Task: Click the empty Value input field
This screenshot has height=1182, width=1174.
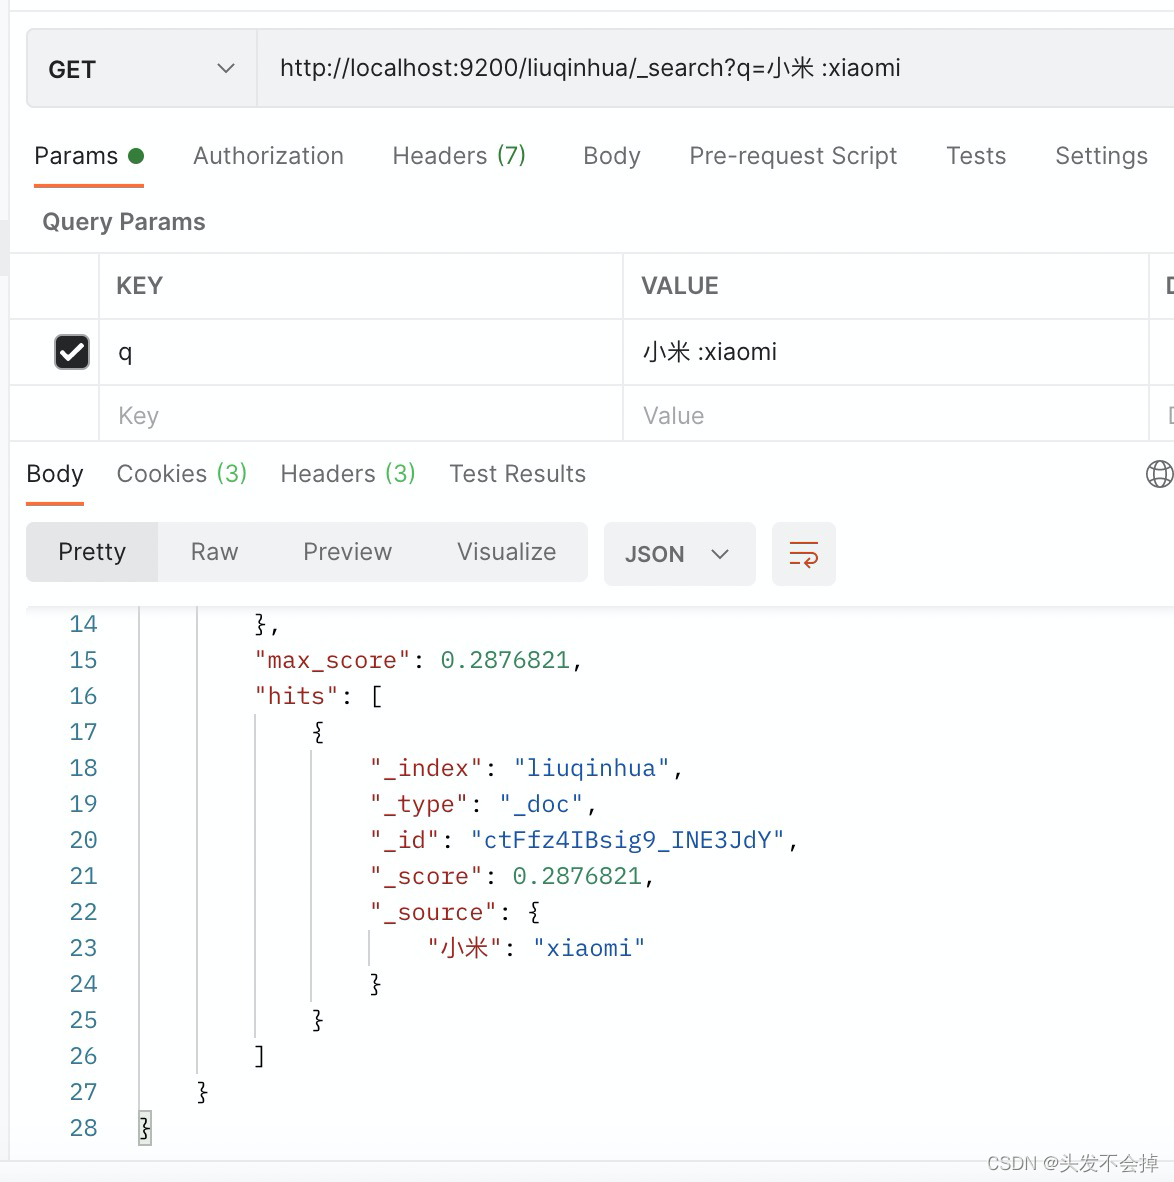Action: [885, 415]
